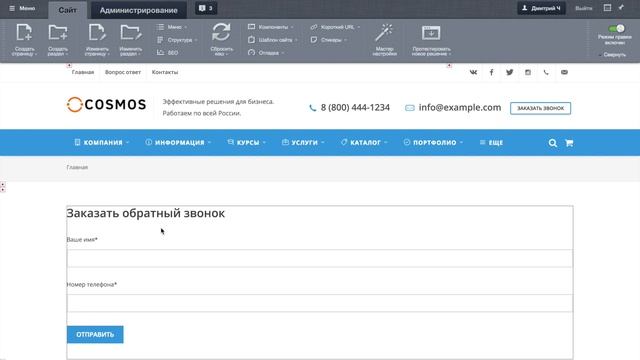Click the Изменить страницу edit-page icon
Viewport: 640px width, 360px height.
(97, 32)
